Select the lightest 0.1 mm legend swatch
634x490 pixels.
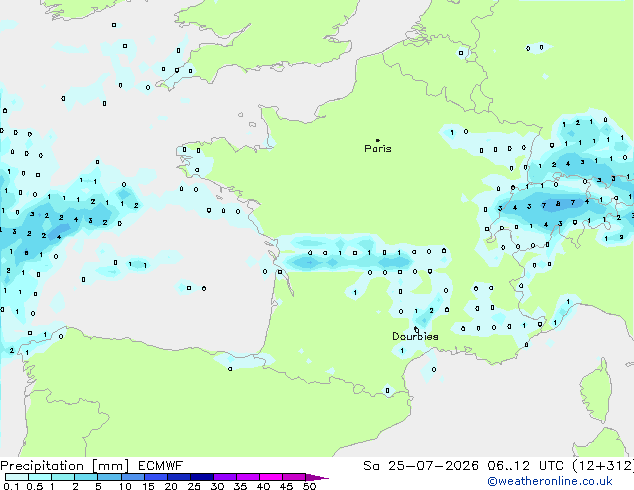(x=17, y=477)
